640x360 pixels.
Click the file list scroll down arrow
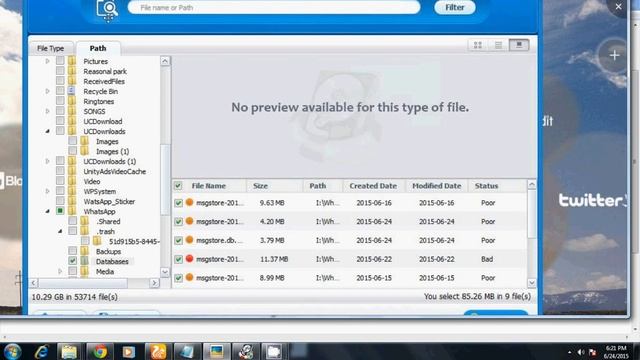point(531,282)
